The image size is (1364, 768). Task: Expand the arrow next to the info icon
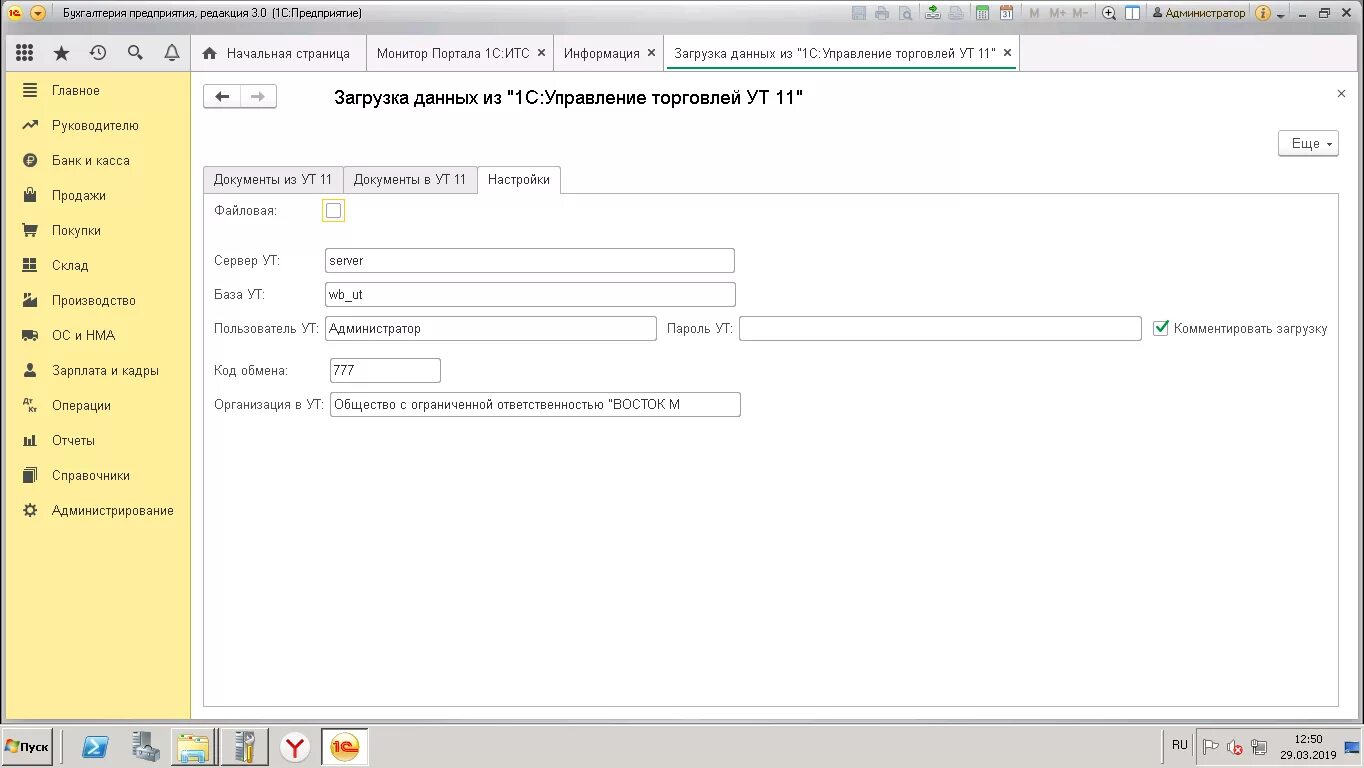tap(1281, 15)
